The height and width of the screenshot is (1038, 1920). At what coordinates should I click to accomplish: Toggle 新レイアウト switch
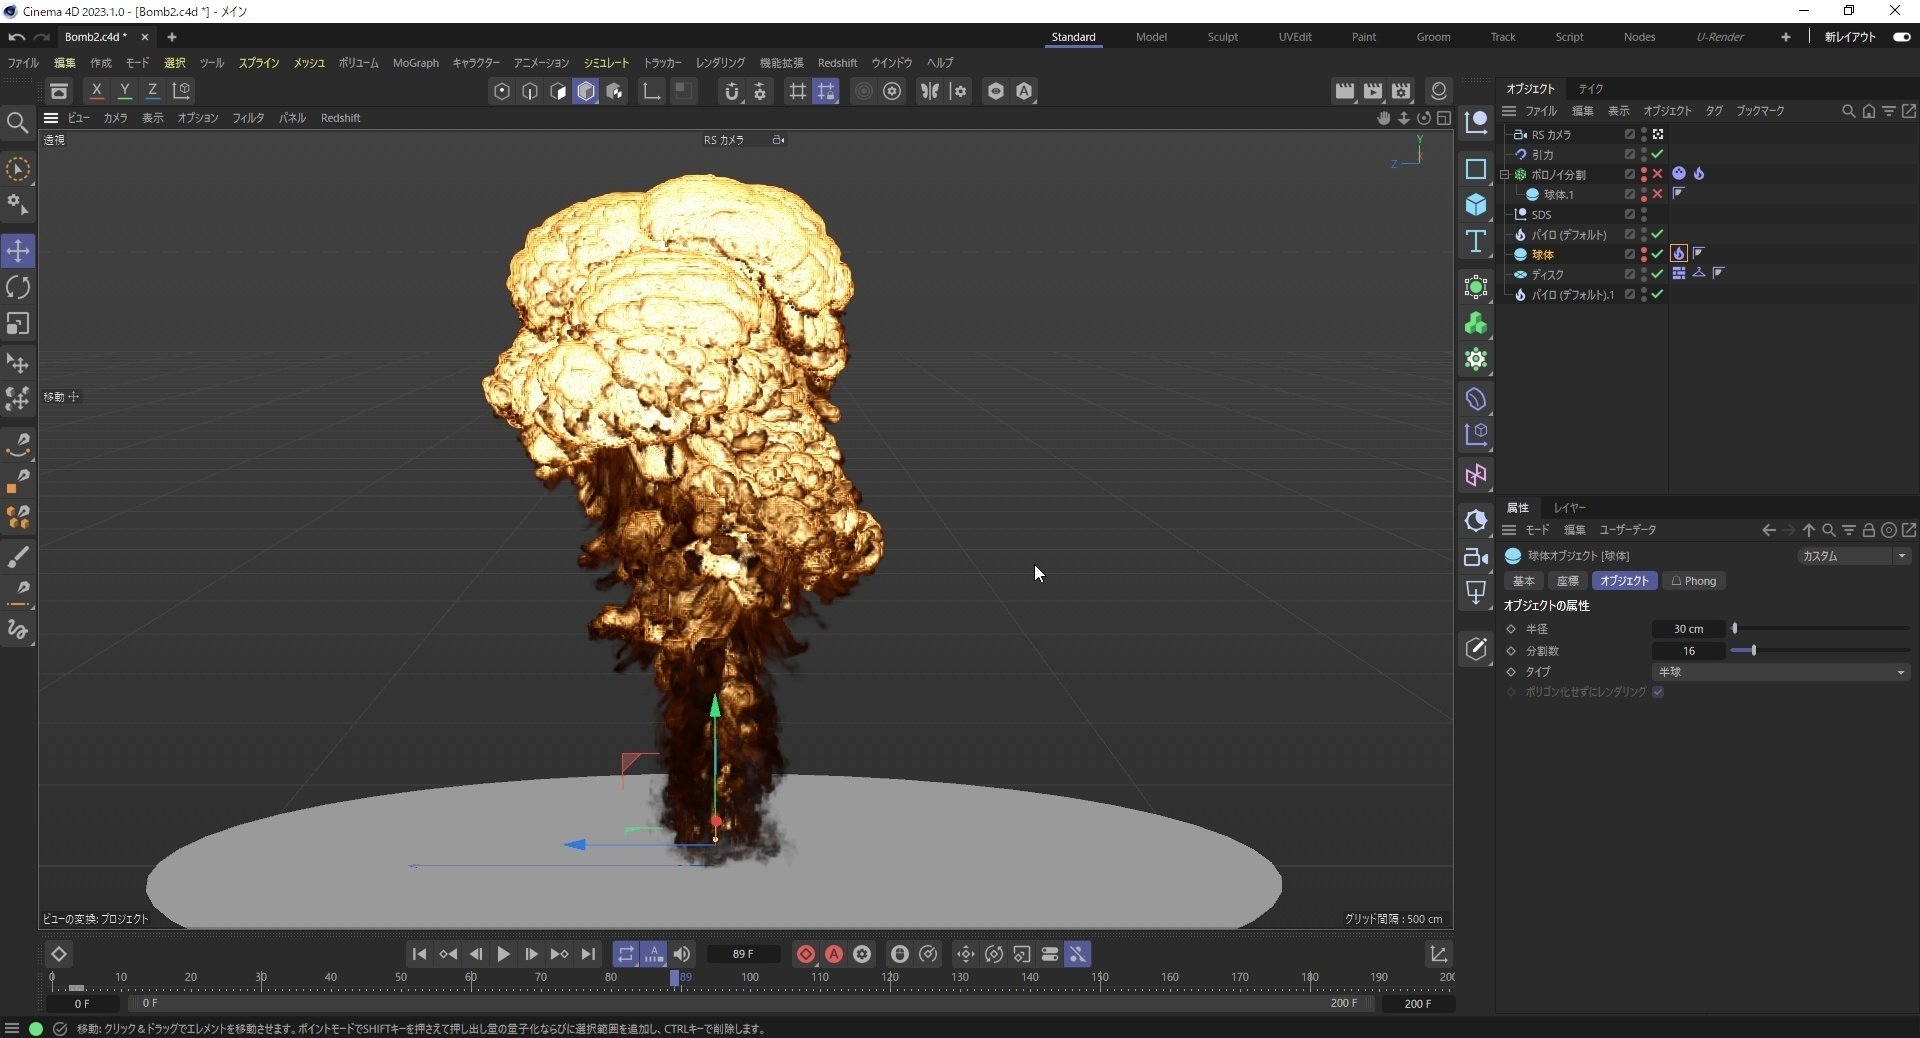[x=1901, y=37]
